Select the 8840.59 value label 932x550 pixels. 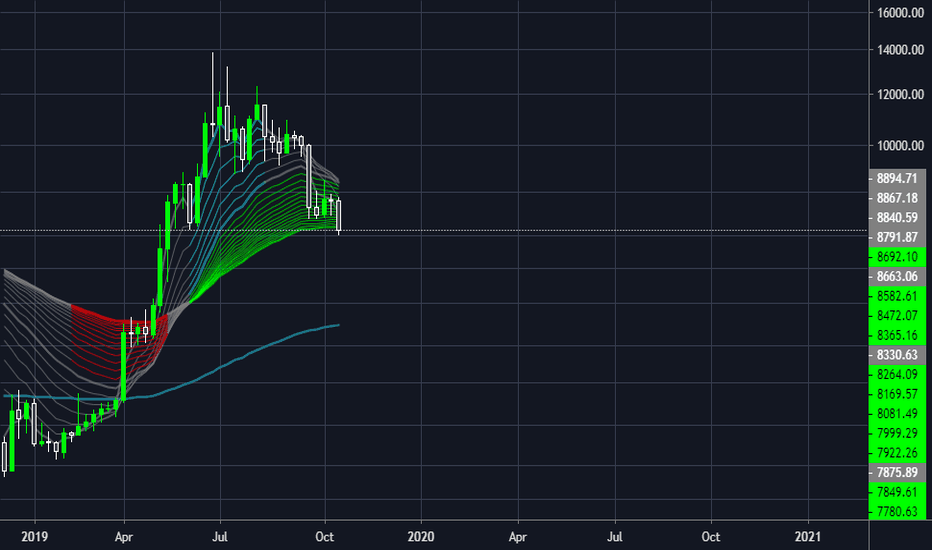(897, 218)
